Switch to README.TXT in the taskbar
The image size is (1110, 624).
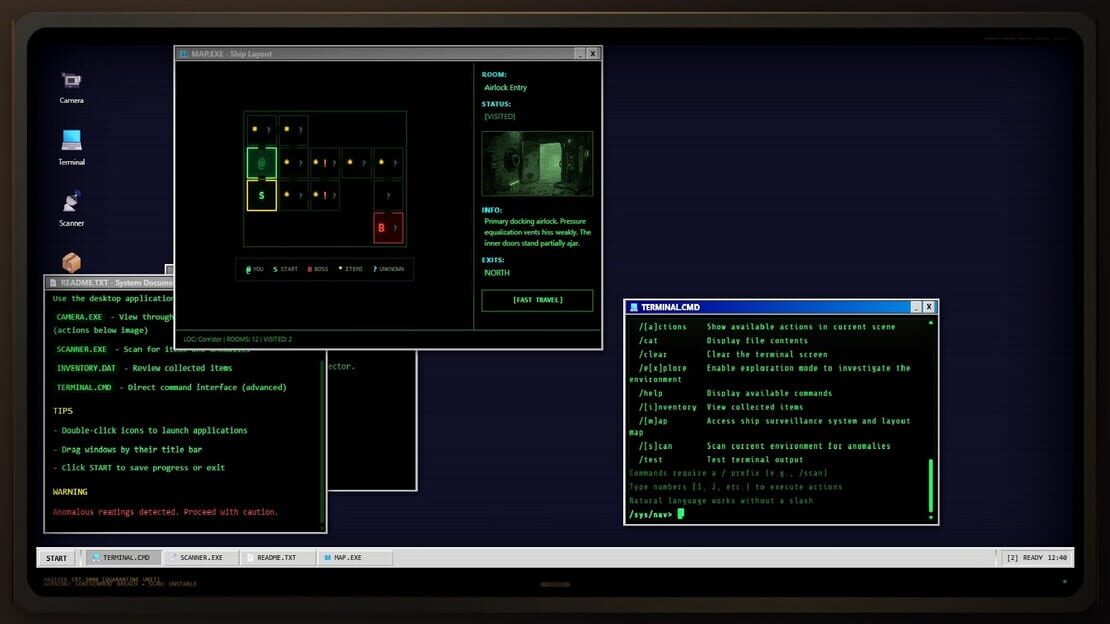(277, 558)
